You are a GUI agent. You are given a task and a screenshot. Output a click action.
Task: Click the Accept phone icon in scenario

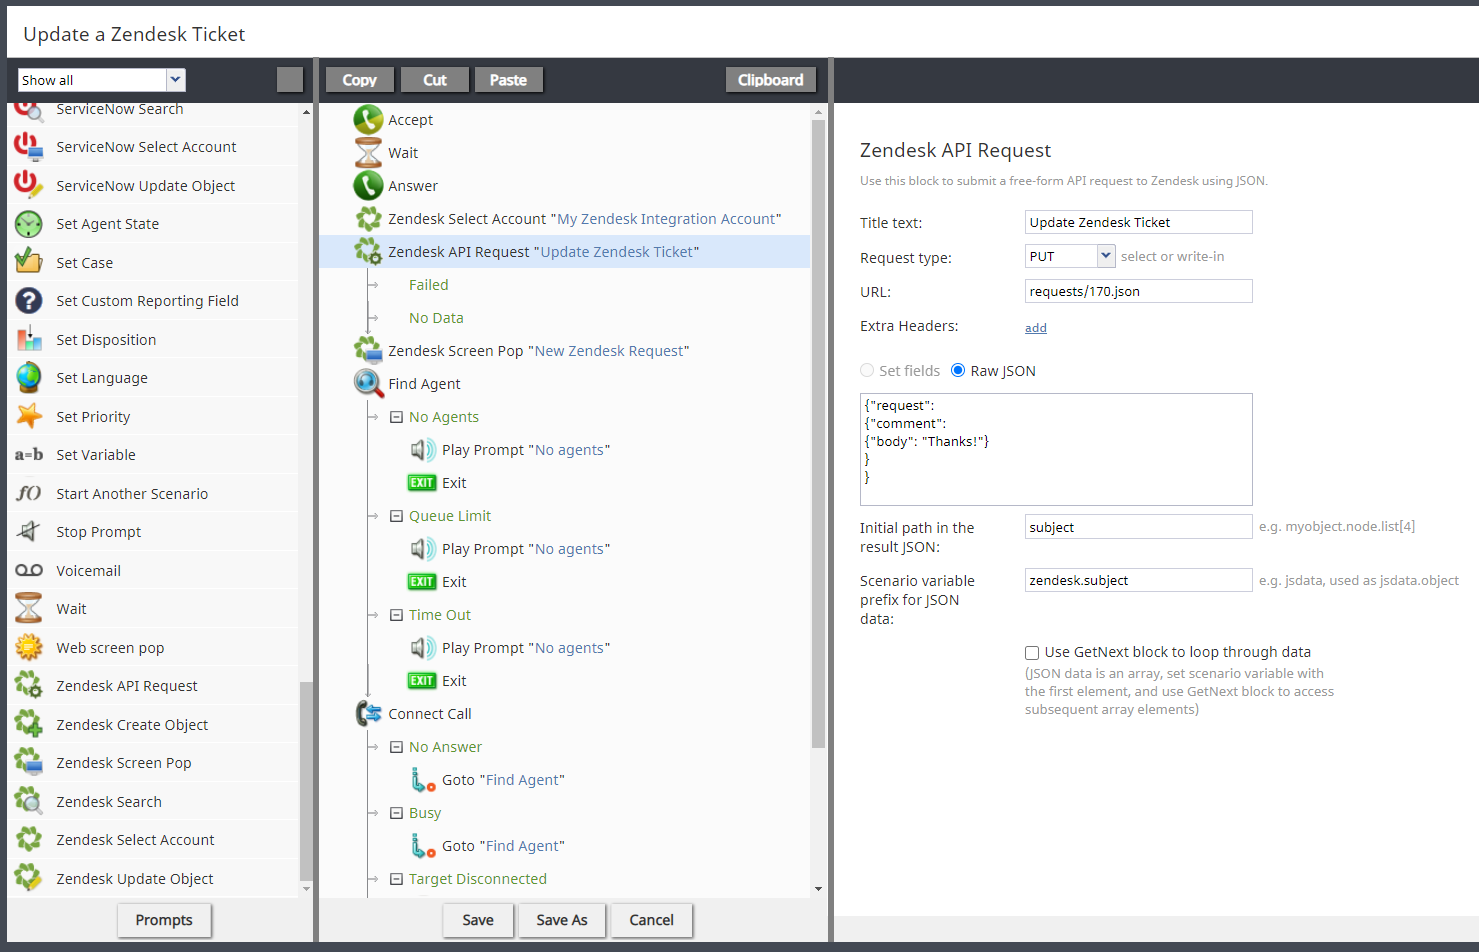click(x=368, y=120)
